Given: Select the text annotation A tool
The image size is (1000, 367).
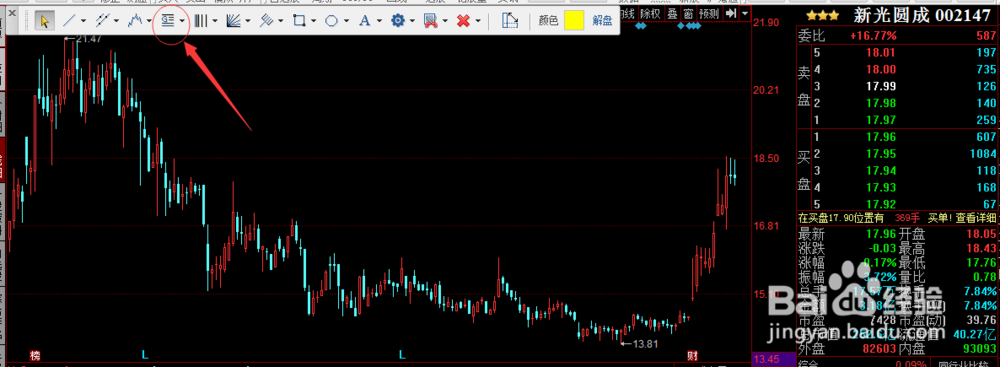Looking at the screenshot, I should point(364,21).
